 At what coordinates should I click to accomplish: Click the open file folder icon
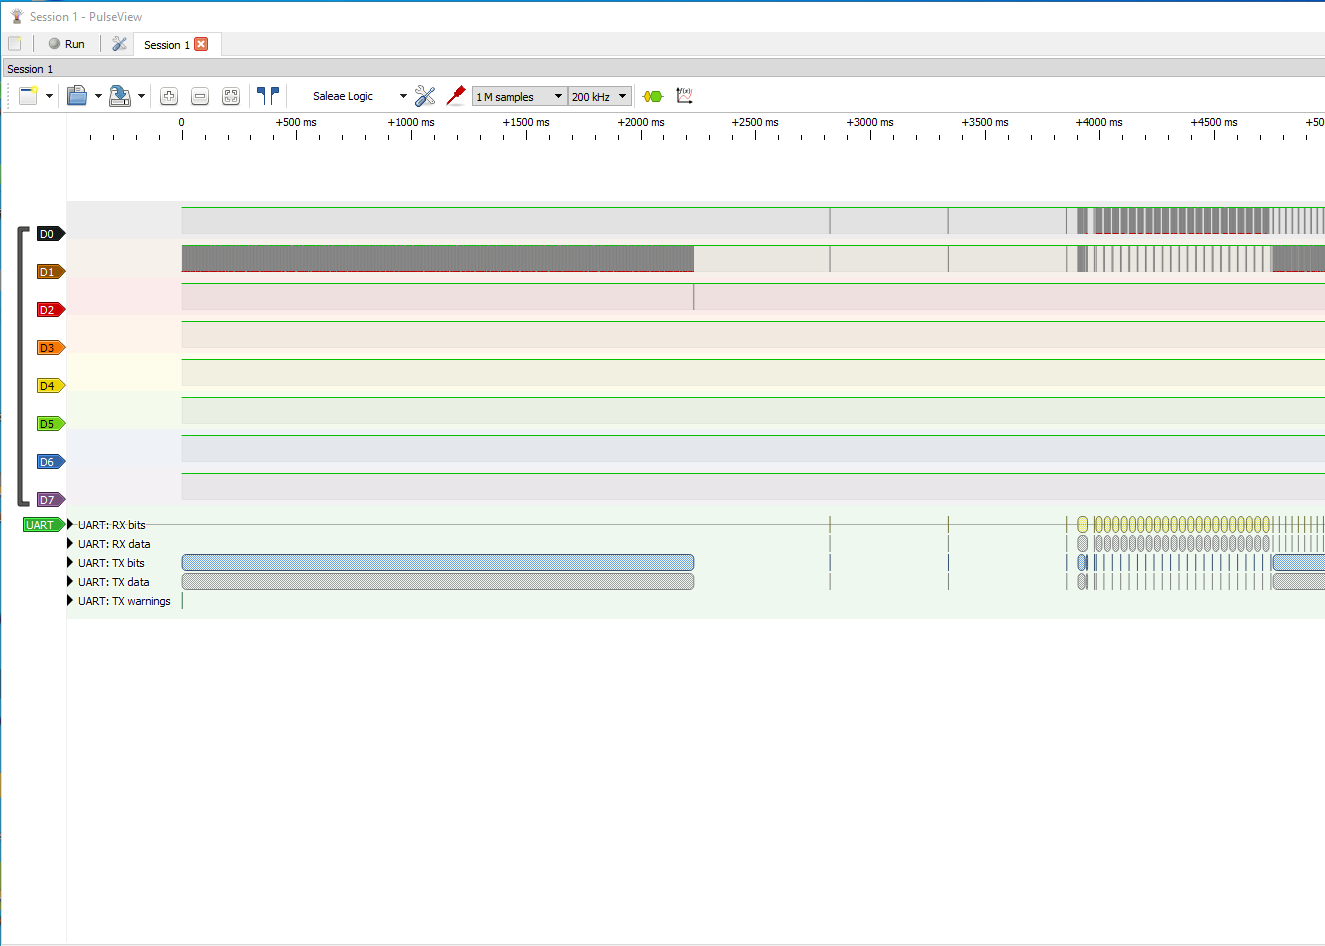click(77, 96)
